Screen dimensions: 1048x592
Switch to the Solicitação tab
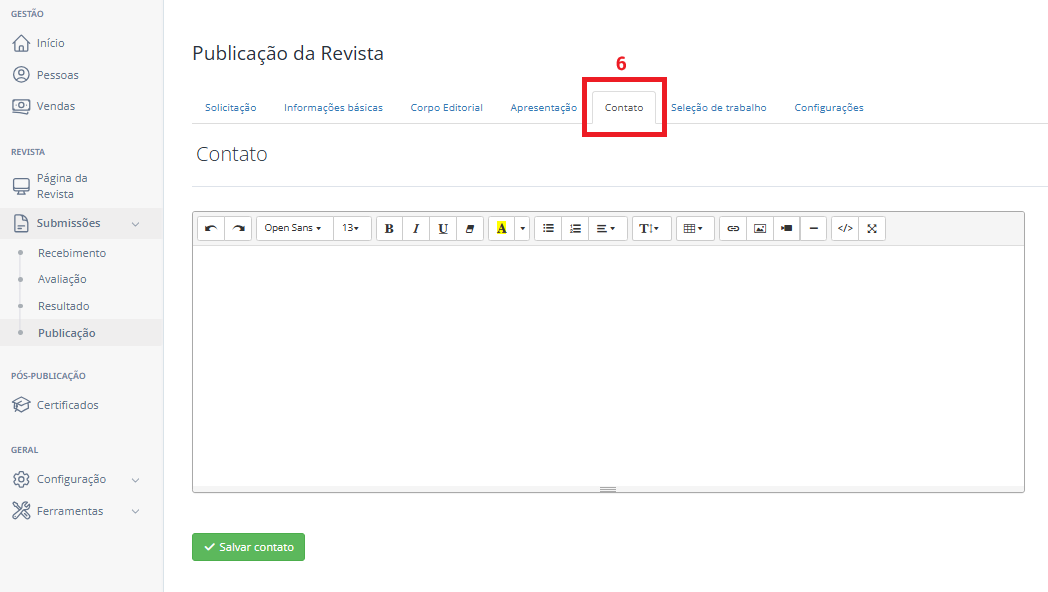[x=231, y=108]
